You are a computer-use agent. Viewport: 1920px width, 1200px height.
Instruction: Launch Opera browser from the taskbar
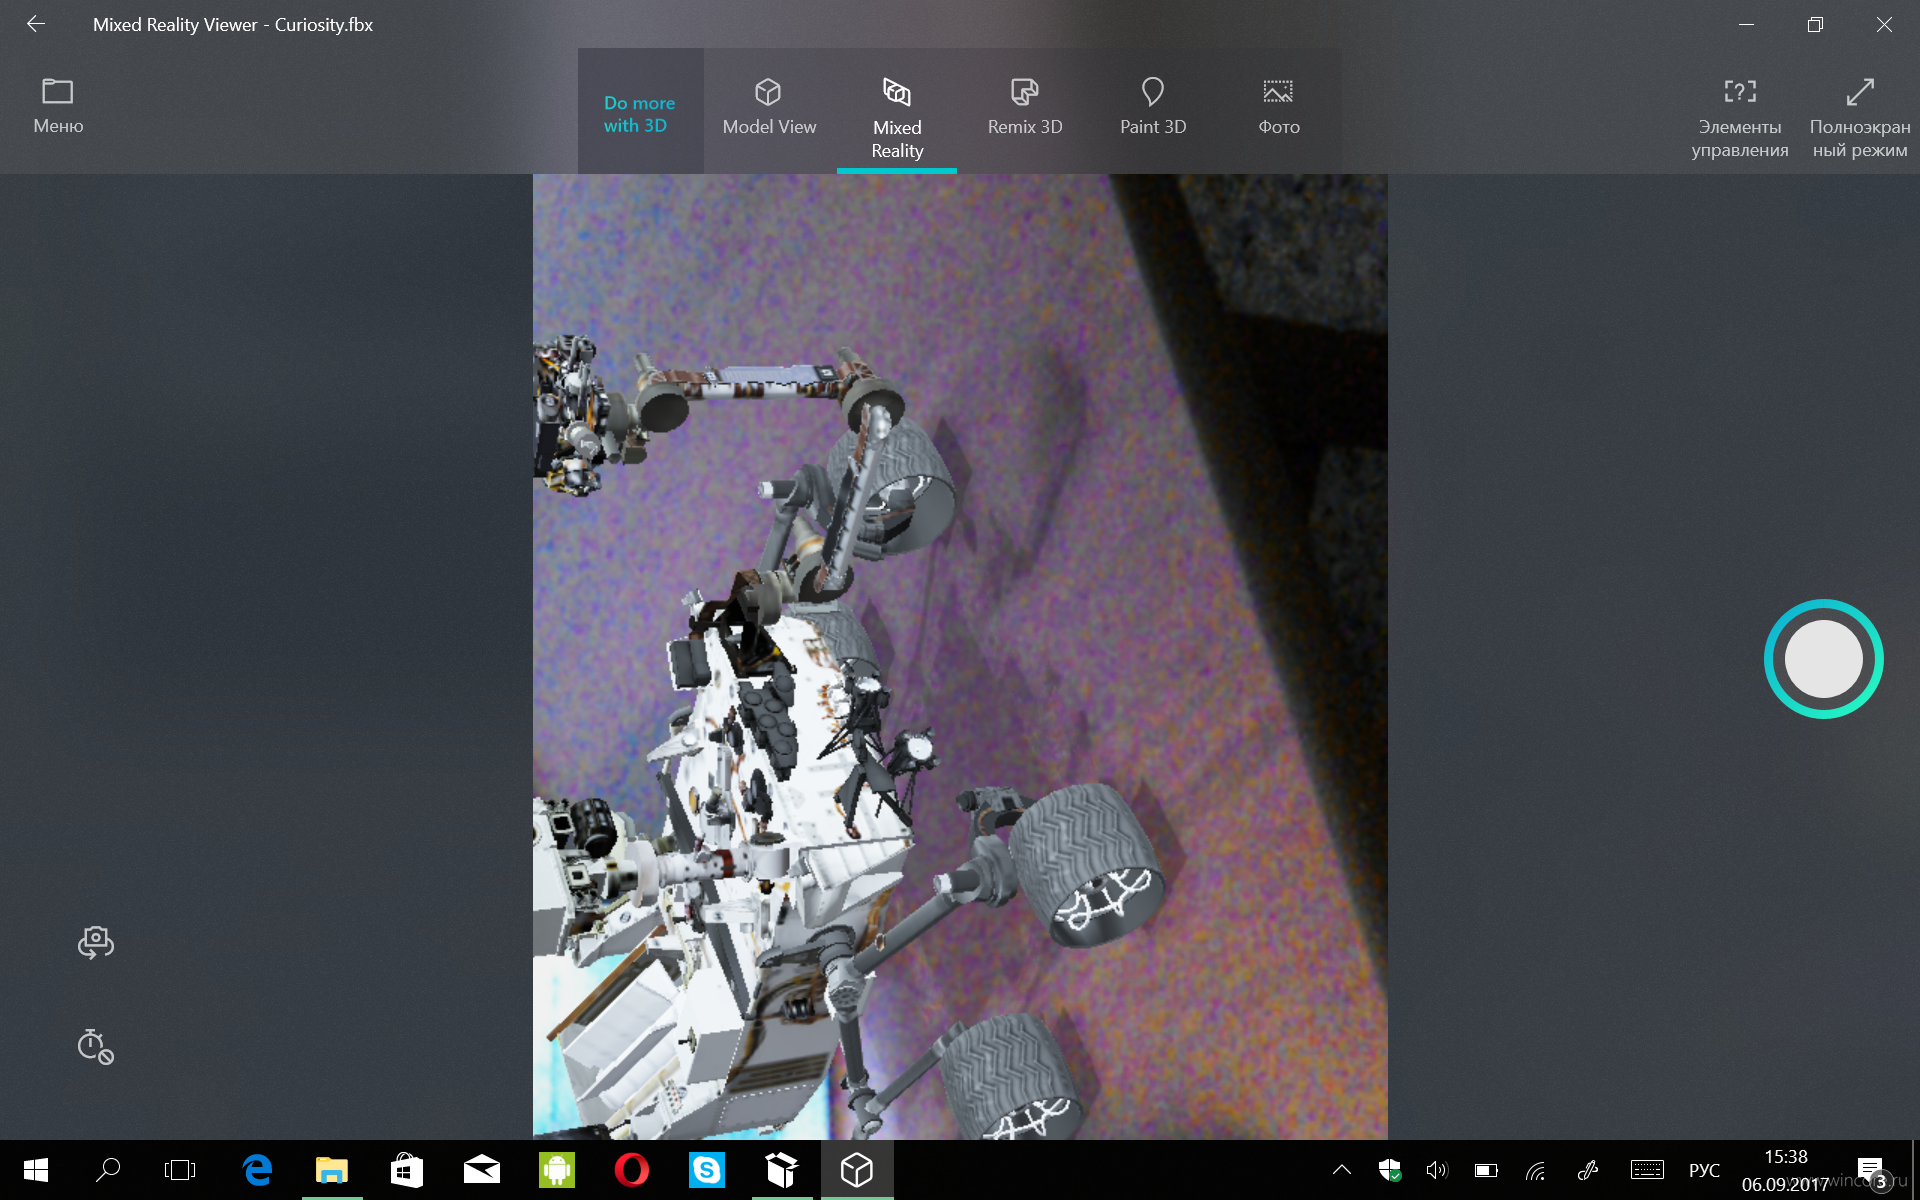632,1170
